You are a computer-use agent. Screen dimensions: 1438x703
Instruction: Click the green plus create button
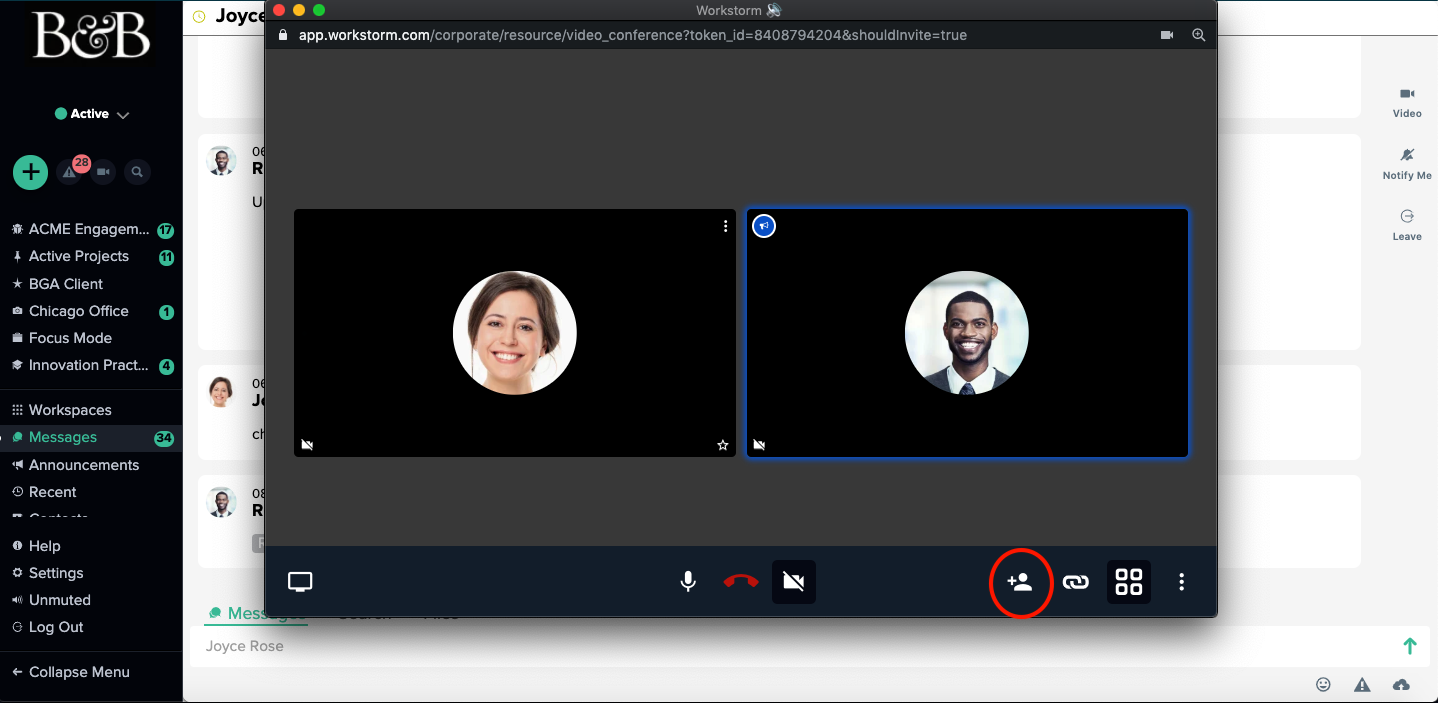pyautogui.click(x=31, y=172)
